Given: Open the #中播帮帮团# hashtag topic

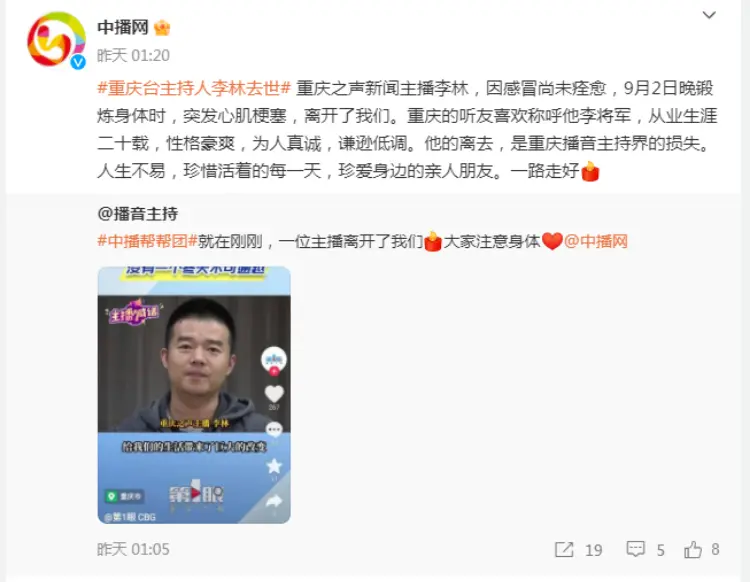Looking at the screenshot, I should point(147,241).
